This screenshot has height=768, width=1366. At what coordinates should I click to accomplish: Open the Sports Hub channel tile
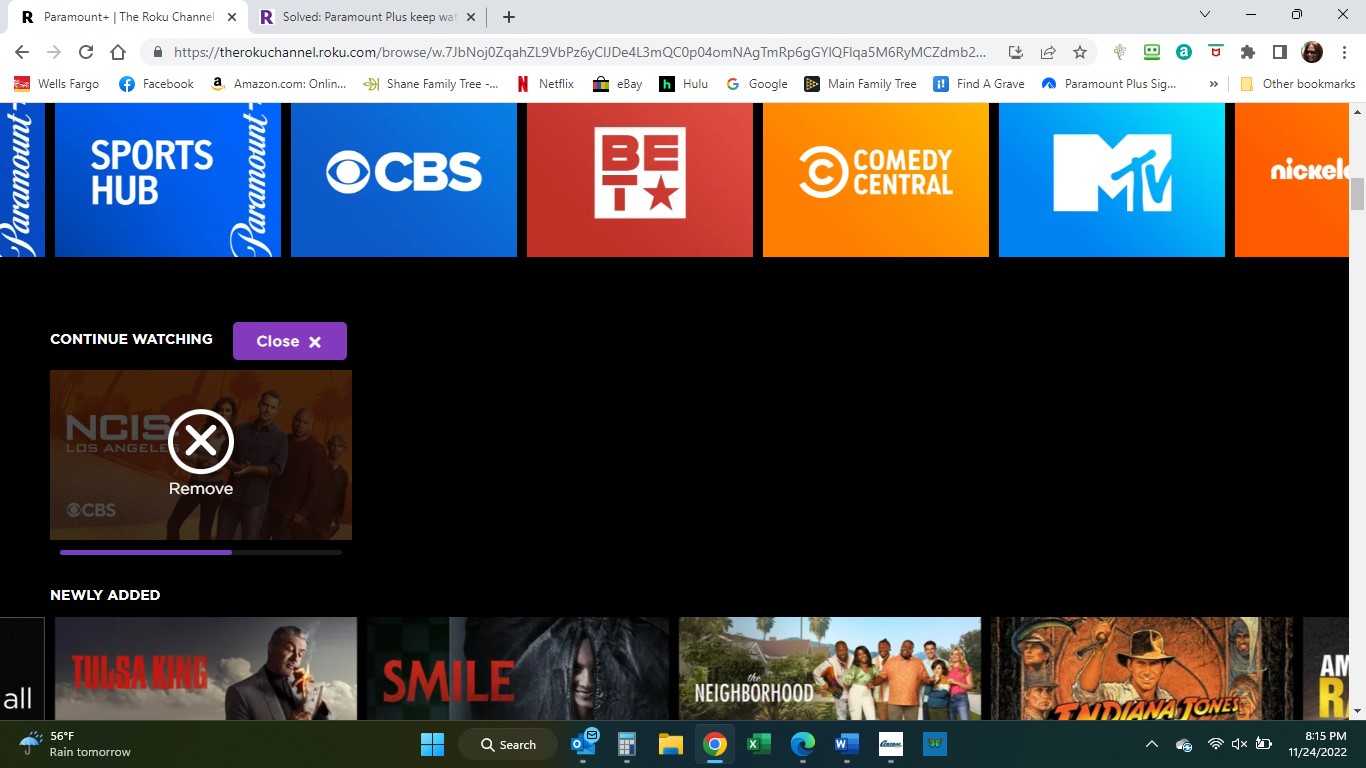tap(168, 180)
